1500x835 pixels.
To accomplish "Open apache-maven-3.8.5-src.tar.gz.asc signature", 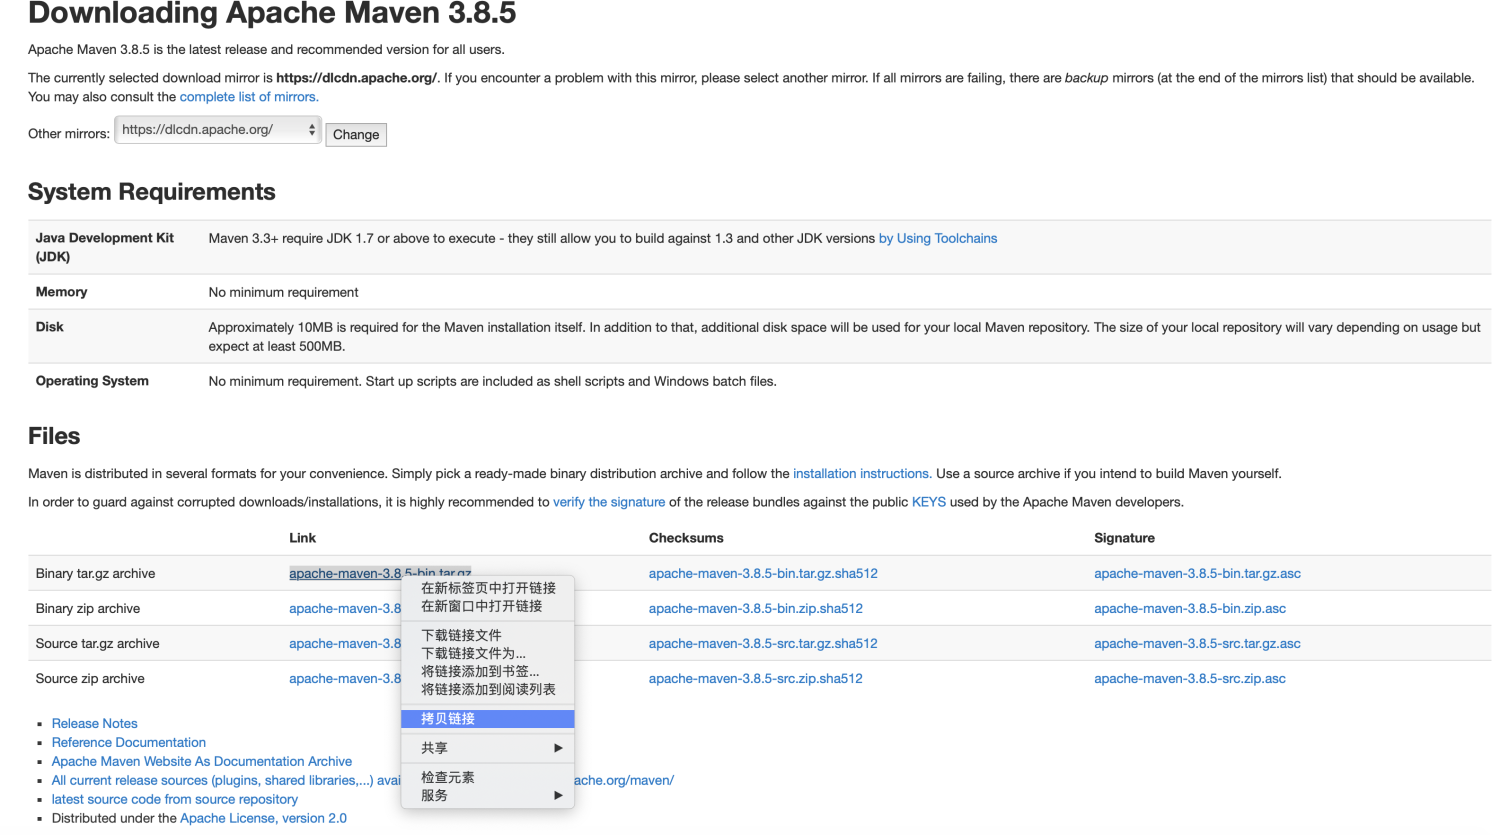I will pyautogui.click(x=1197, y=643).
